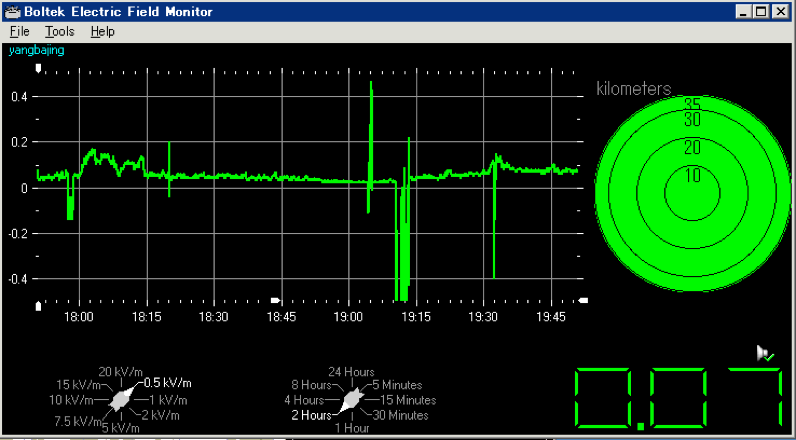This screenshot has width=796, height=440.
Task: Open the Tools menu
Action: [x=59, y=31]
